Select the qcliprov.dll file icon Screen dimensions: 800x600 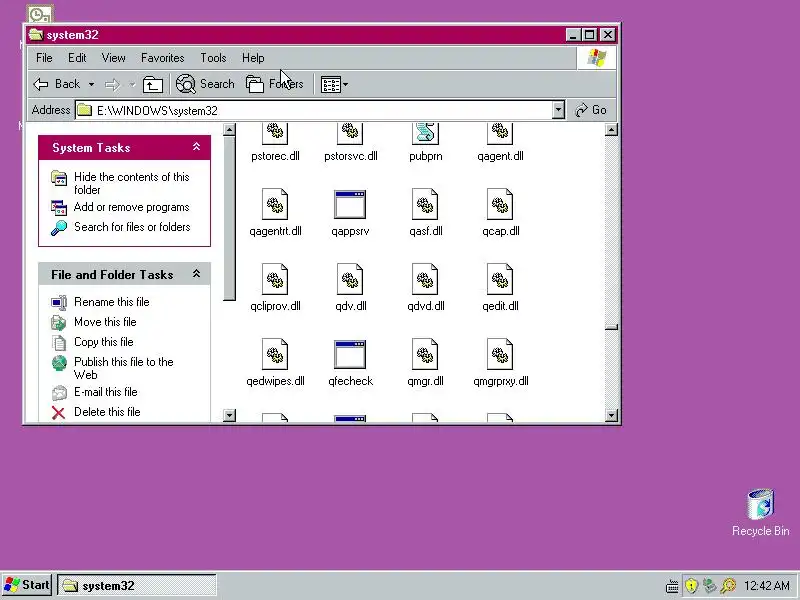tap(275, 279)
